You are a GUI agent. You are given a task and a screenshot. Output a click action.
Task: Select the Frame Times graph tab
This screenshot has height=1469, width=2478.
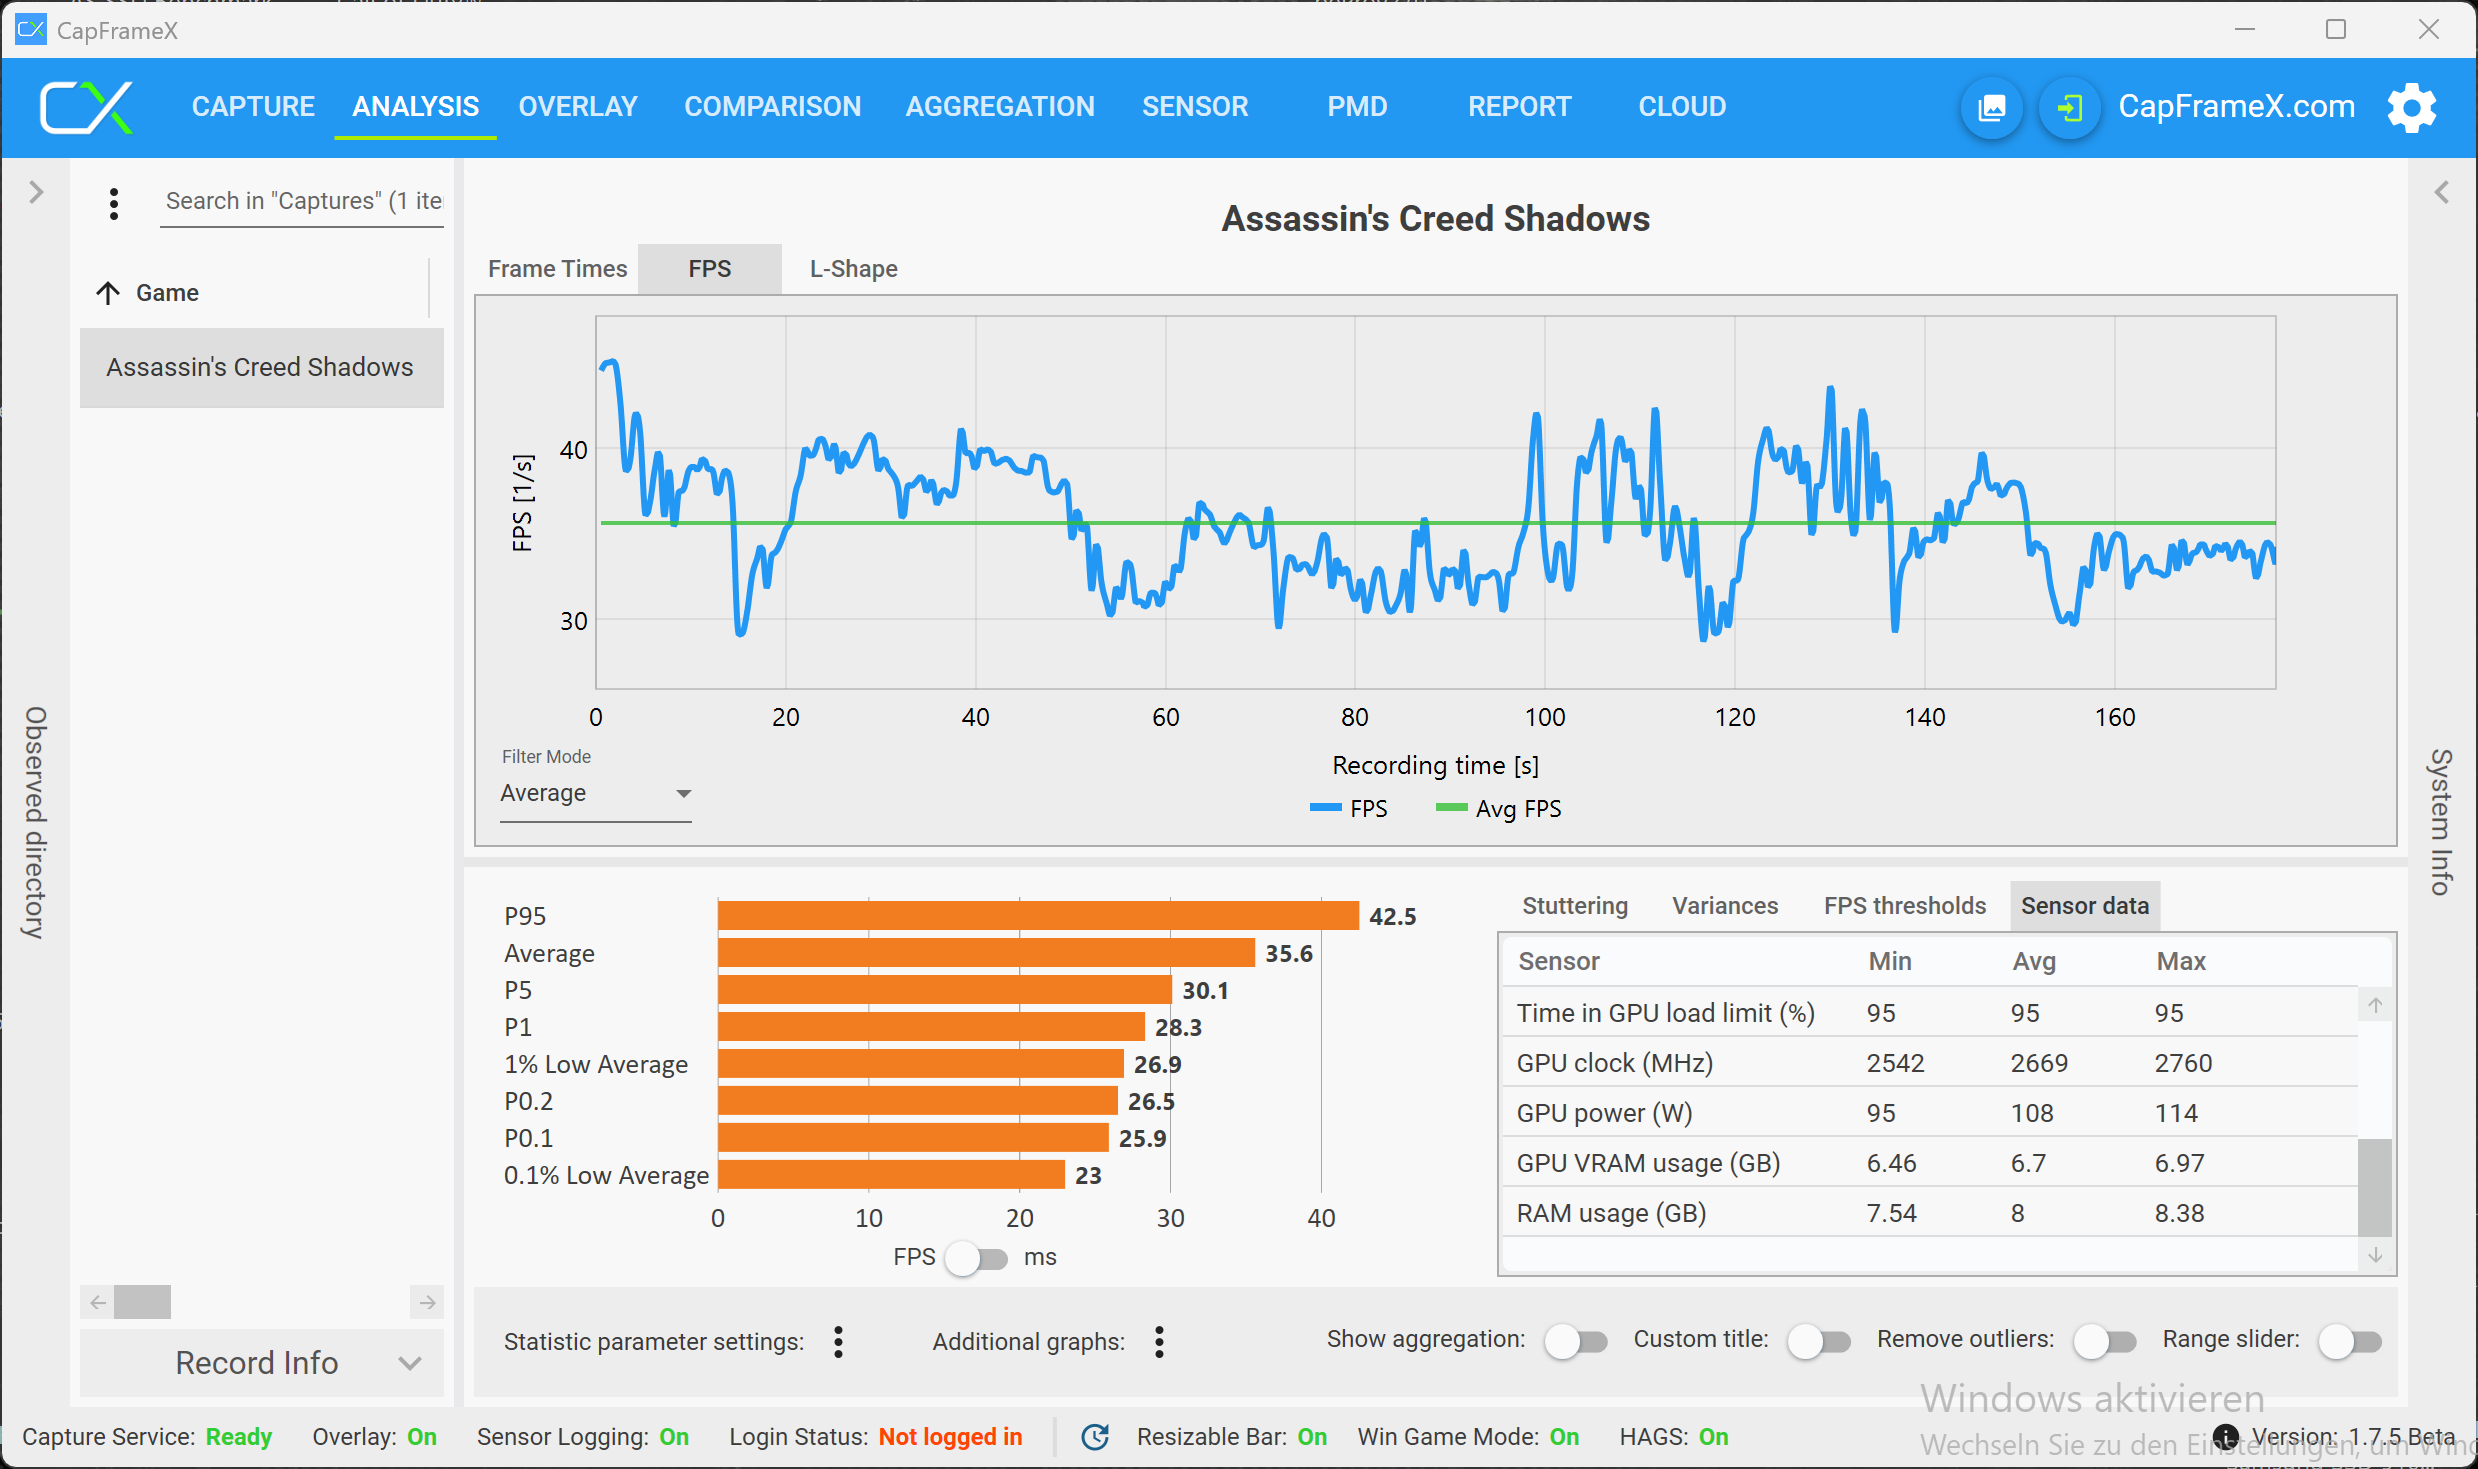pos(557,269)
